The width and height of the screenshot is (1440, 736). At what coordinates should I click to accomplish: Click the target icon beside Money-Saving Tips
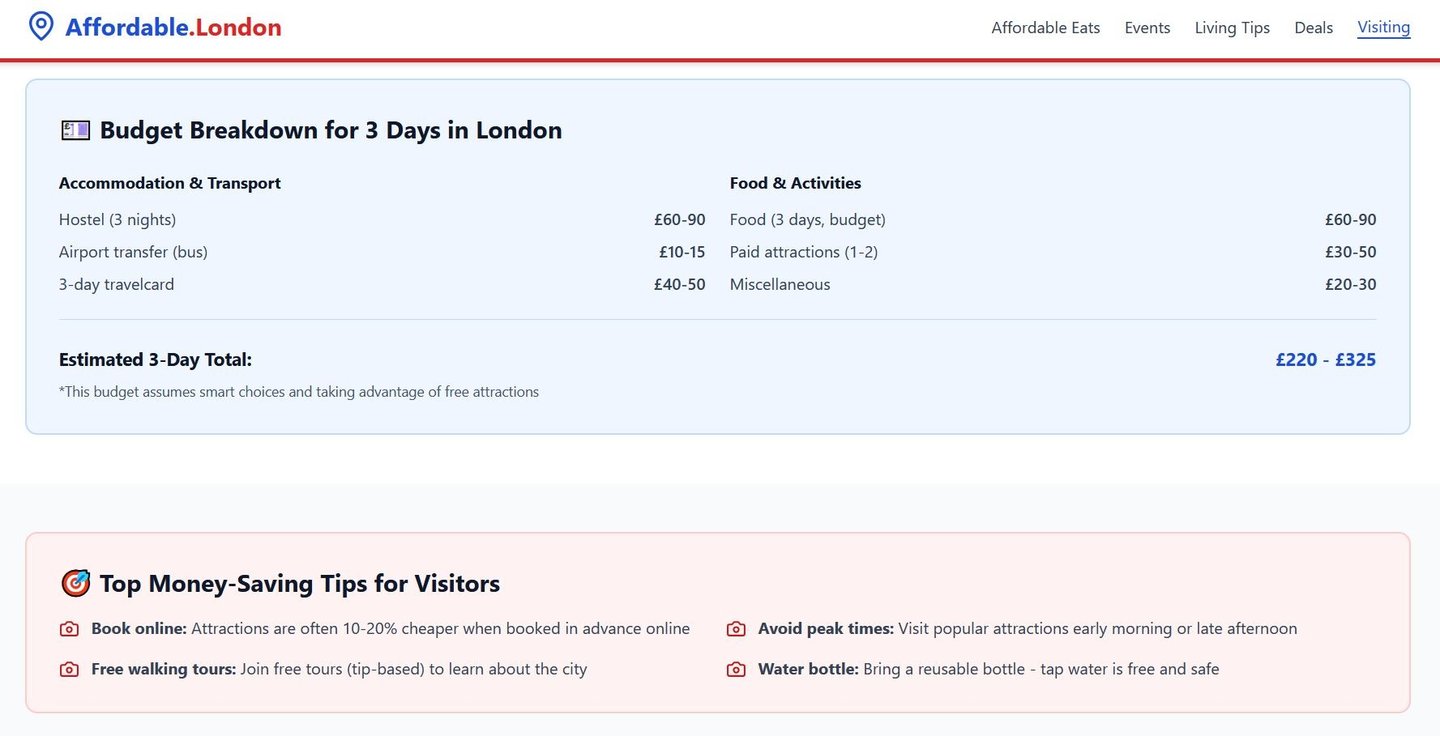[x=75, y=583]
